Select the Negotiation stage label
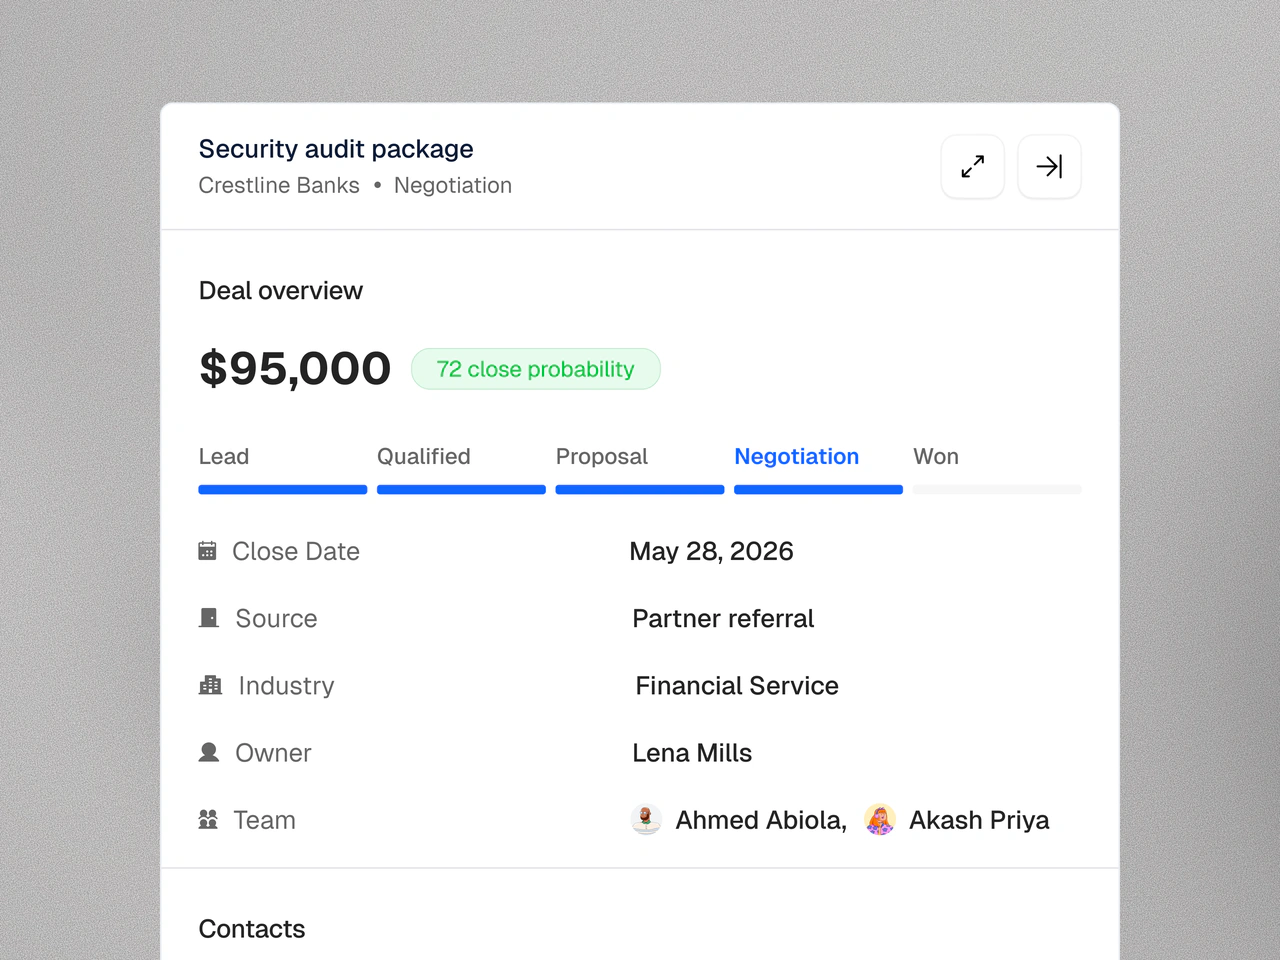This screenshot has width=1280, height=960. click(x=797, y=456)
